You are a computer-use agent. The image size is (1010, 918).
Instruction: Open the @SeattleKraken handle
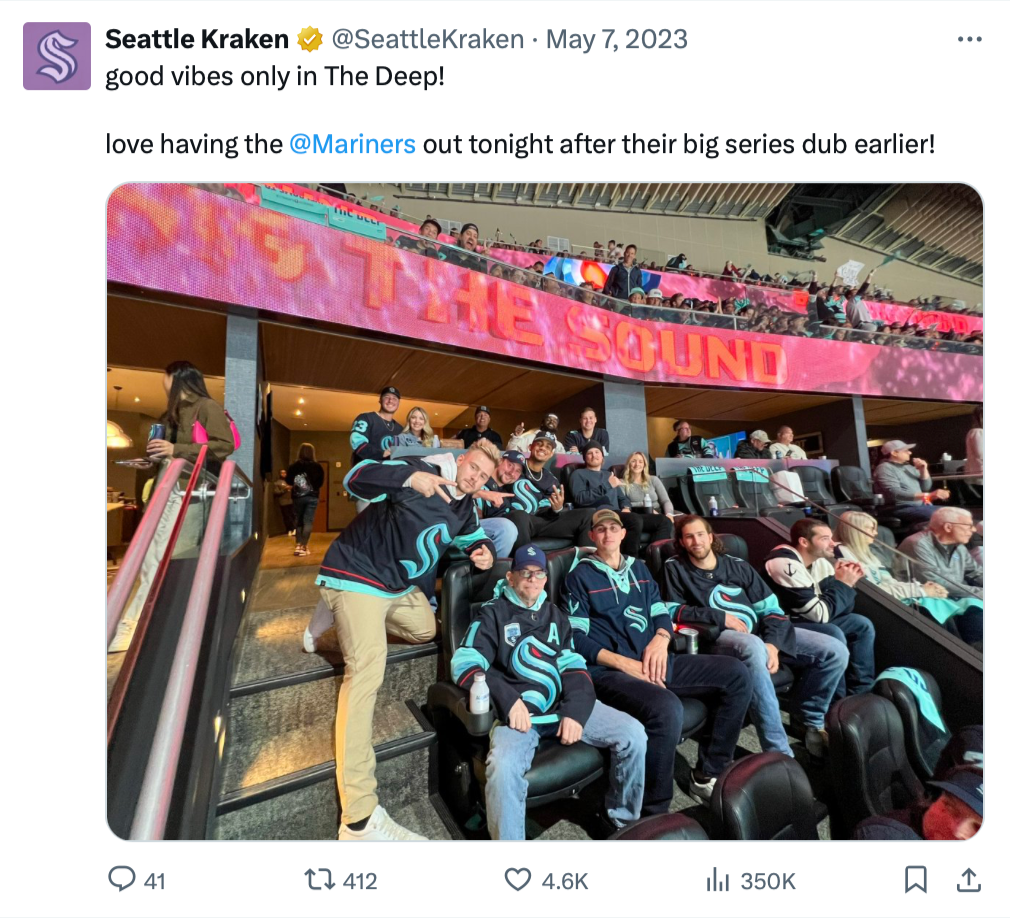[x=427, y=39]
